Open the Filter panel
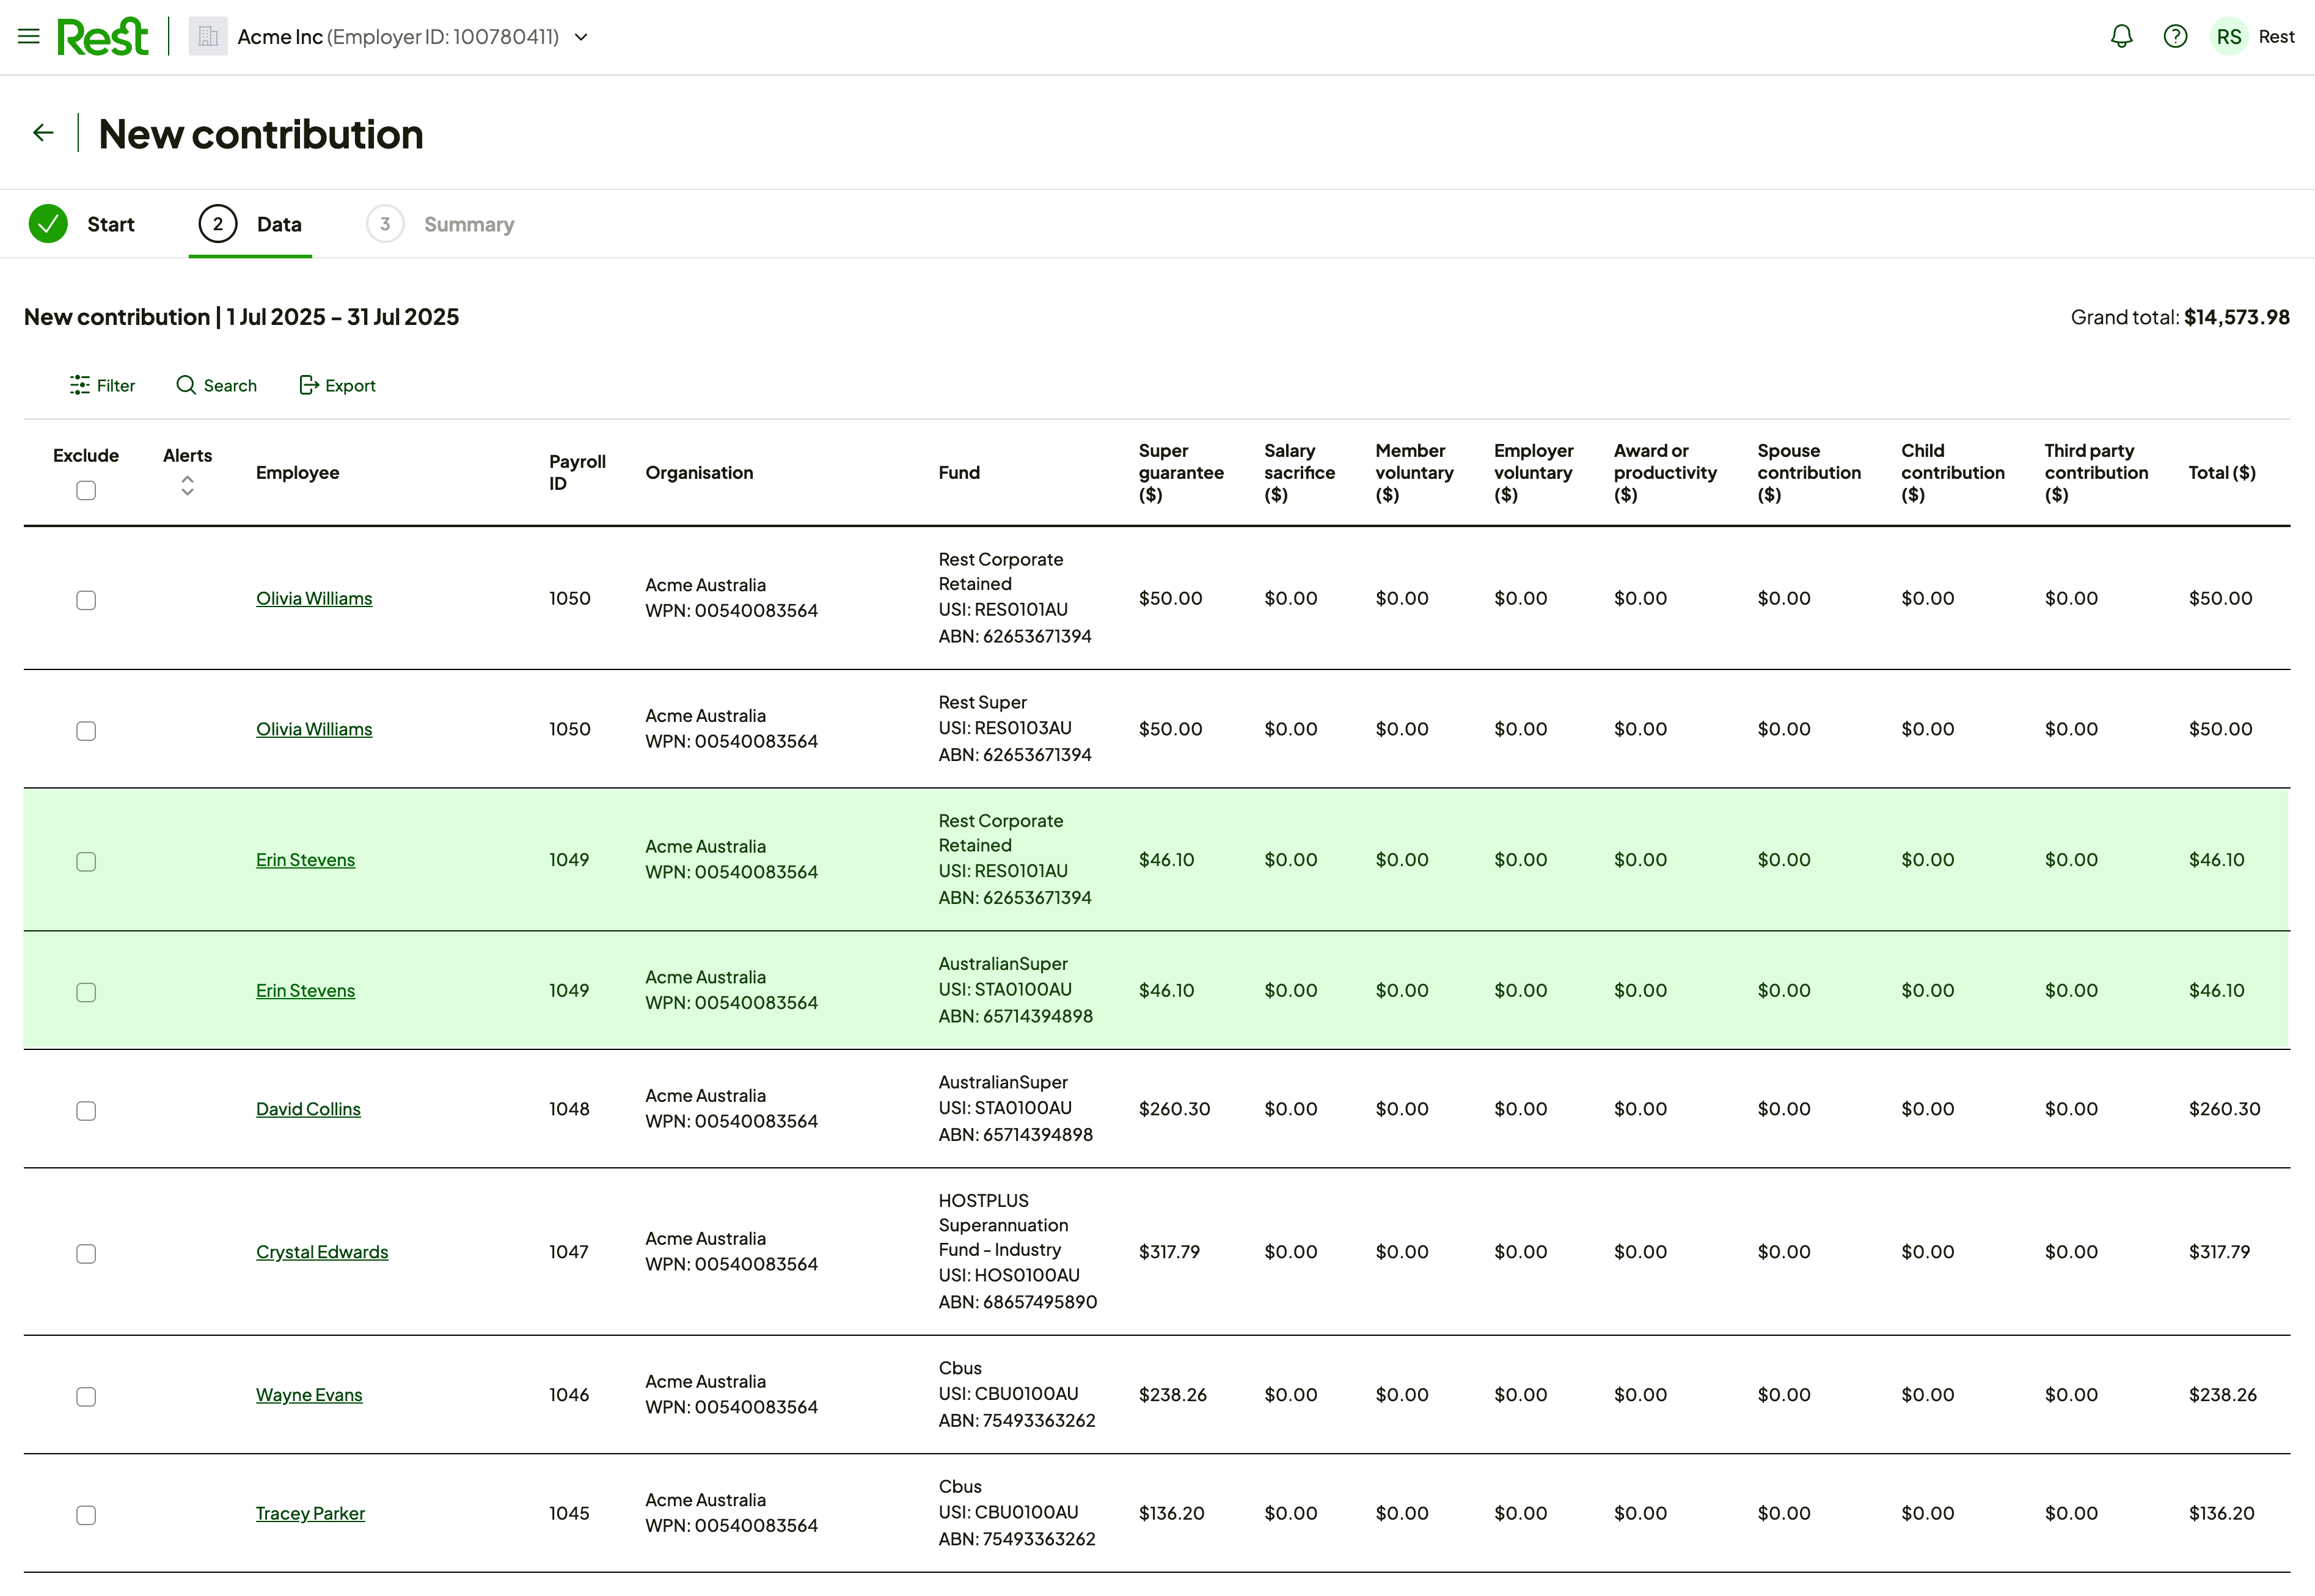 tap(101, 385)
